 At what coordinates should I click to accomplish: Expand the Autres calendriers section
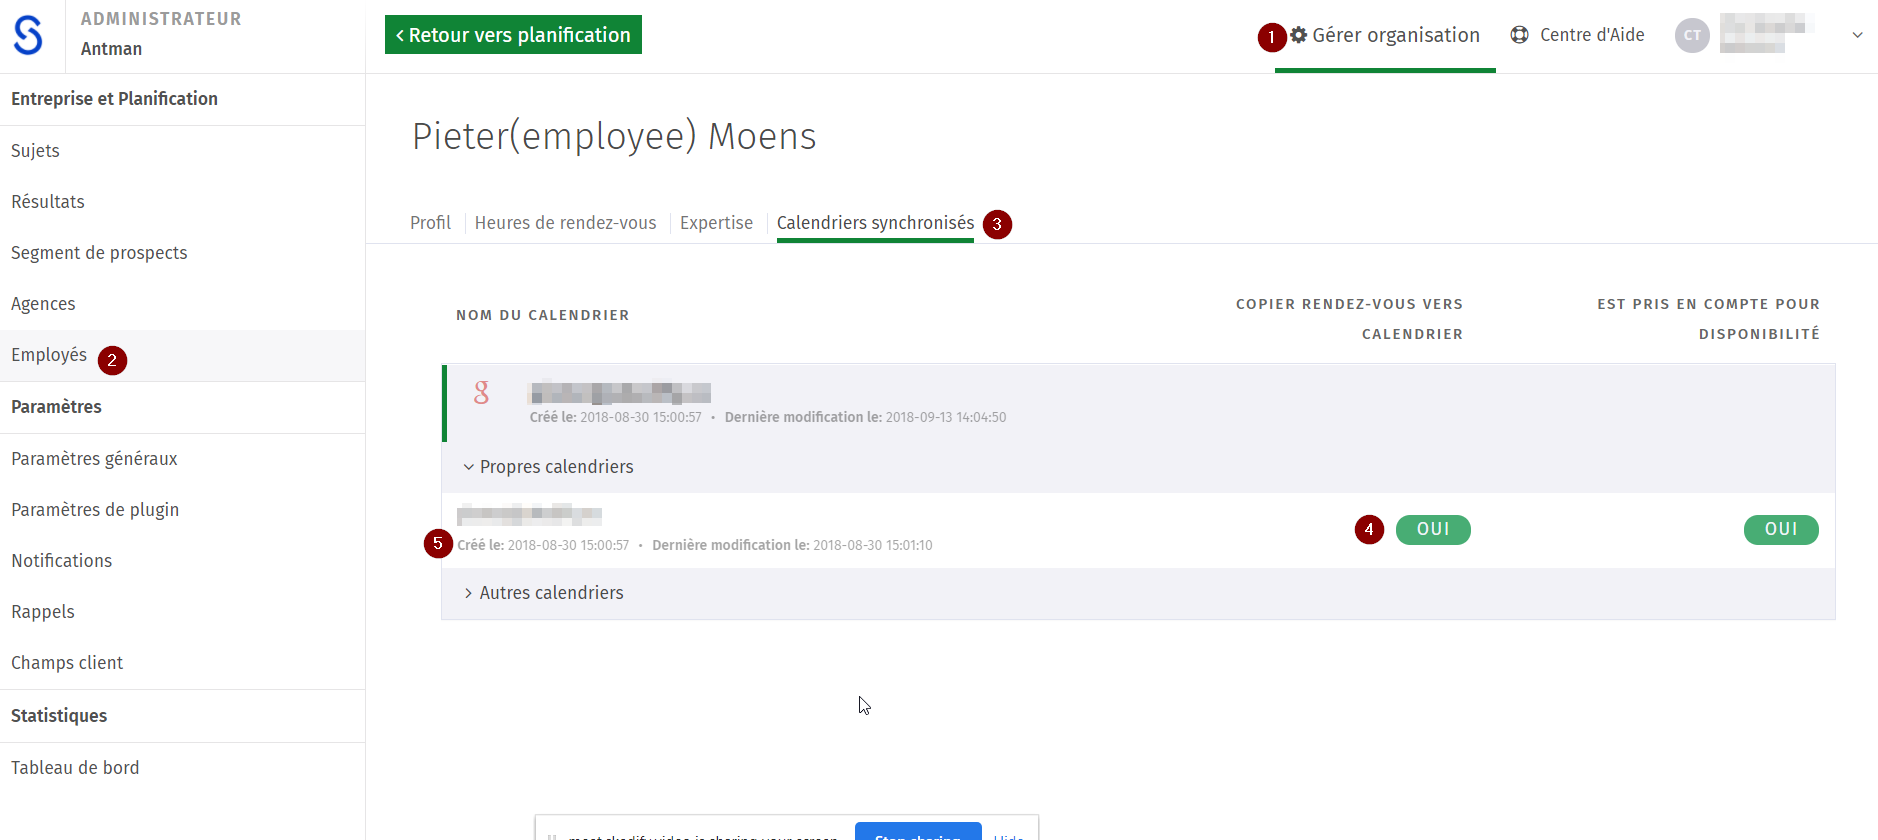point(544,593)
